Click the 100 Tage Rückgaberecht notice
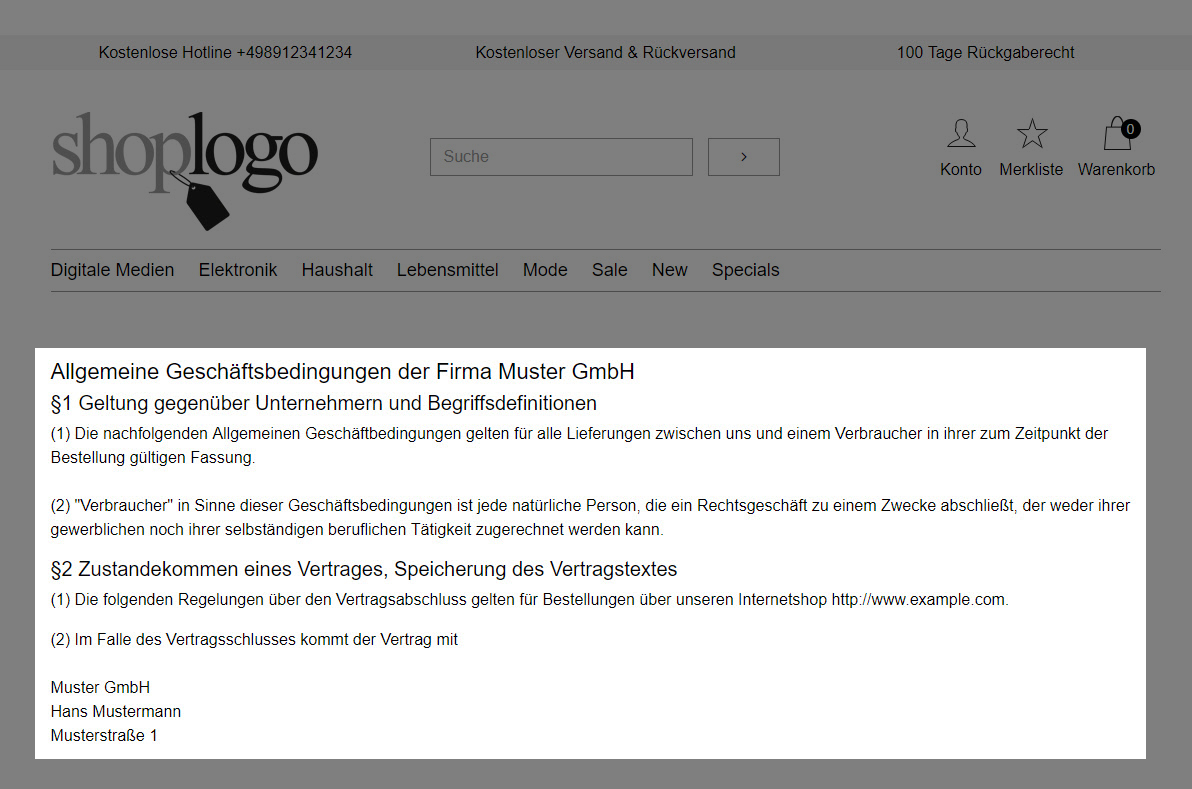The height and width of the screenshot is (789, 1192). click(x=985, y=52)
